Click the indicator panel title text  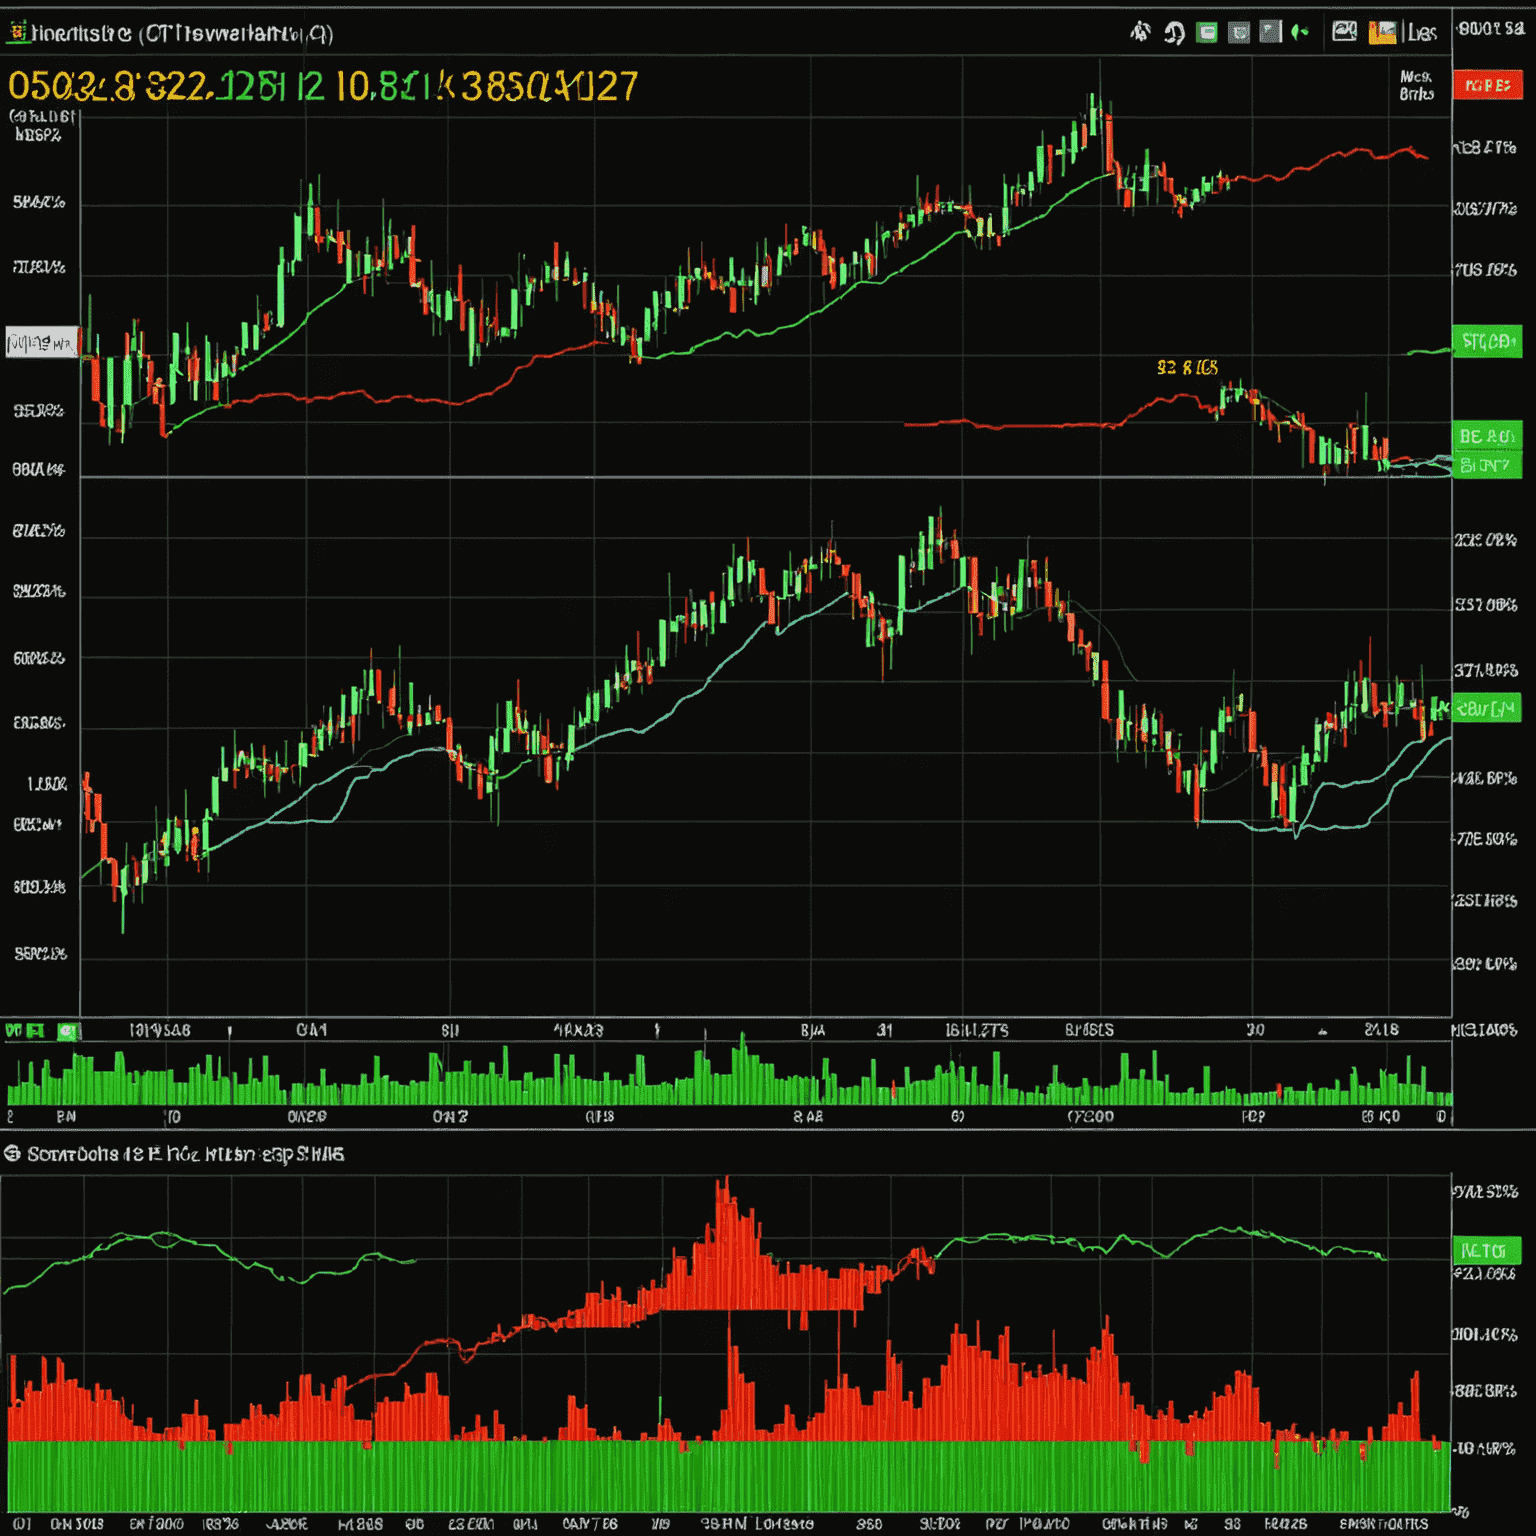pyautogui.click(x=186, y=1154)
